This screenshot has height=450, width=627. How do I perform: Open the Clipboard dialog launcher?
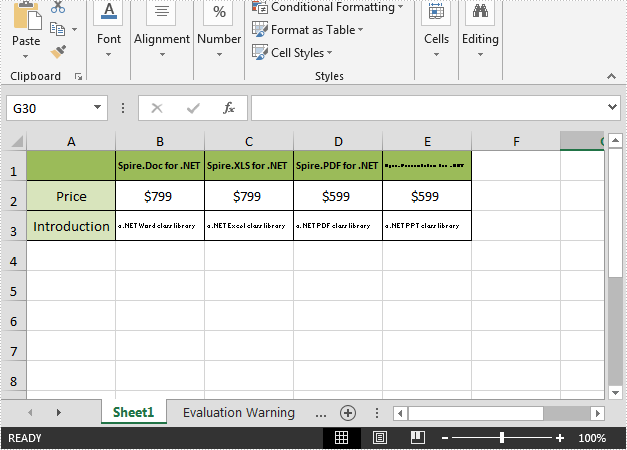(78, 76)
